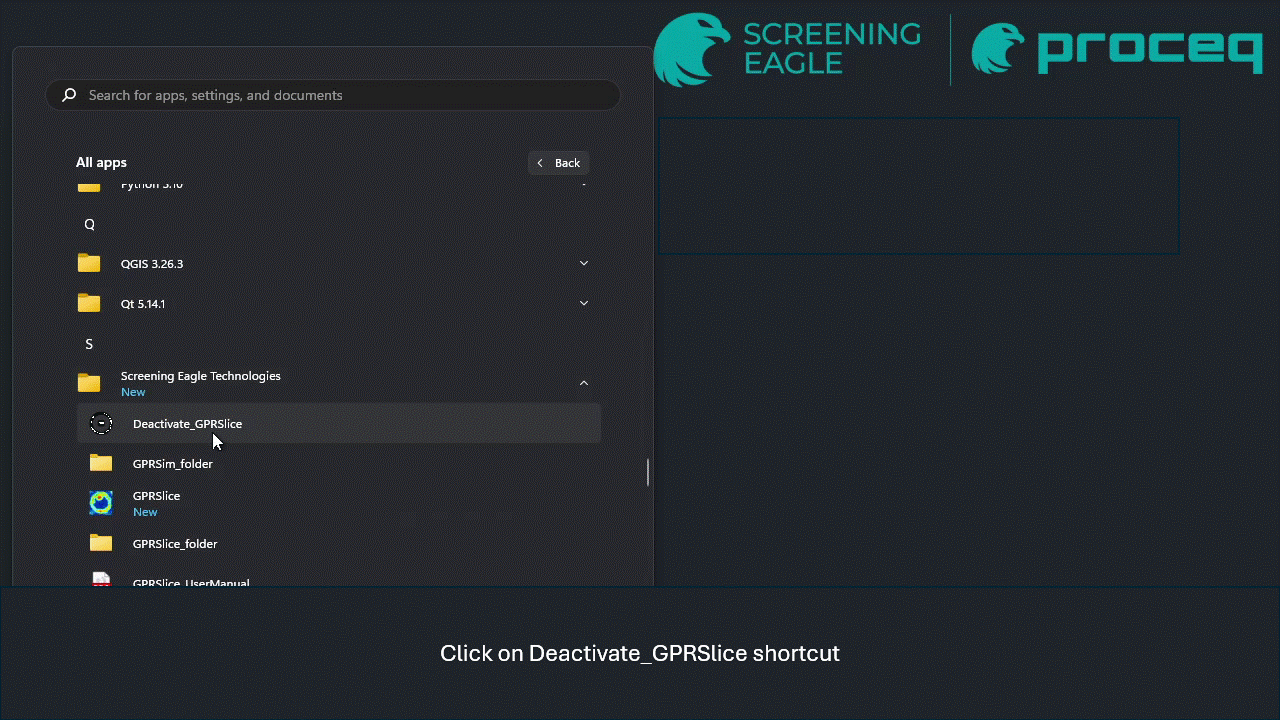Image resolution: width=1280 pixels, height=720 pixels.
Task: Open the GPRSim_folder folder icon
Action: pyautogui.click(x=101, y=463)
